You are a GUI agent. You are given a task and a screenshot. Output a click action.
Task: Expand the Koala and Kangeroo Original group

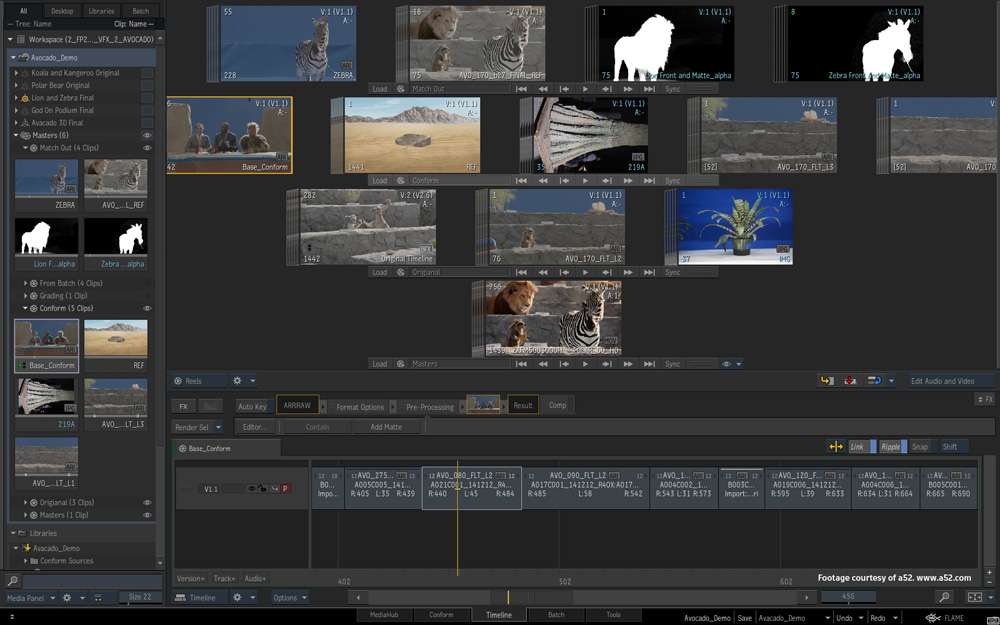pyautogui.click(x=17, y=73)
